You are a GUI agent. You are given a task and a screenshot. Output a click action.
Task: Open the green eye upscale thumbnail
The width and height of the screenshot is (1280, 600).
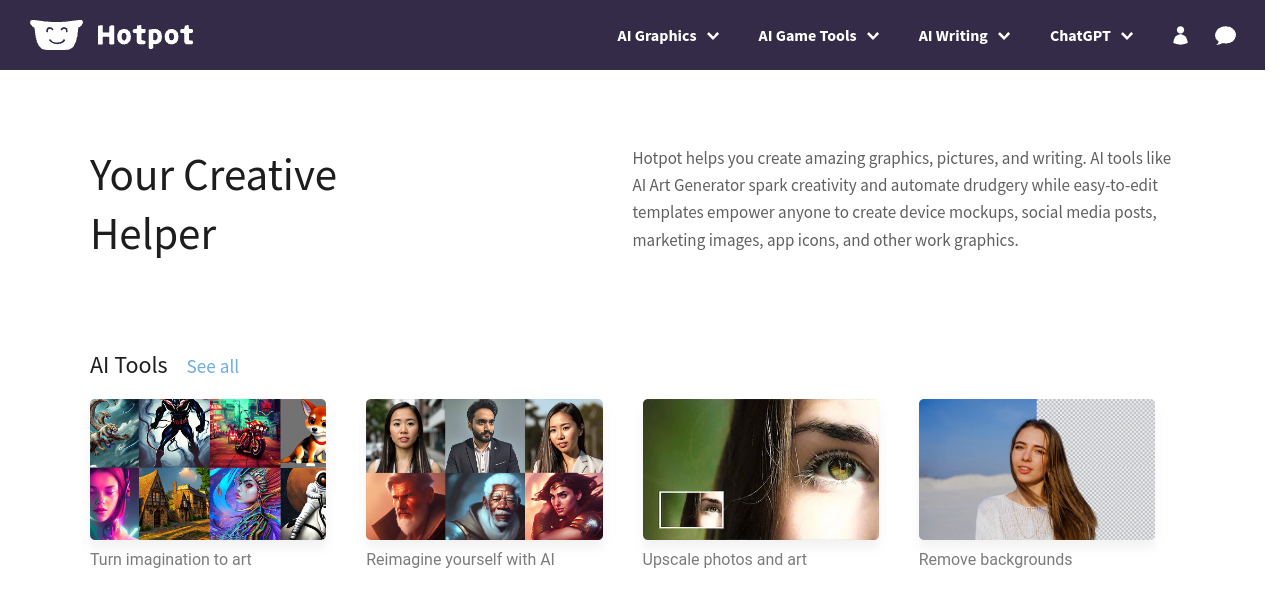pos(760,469)
